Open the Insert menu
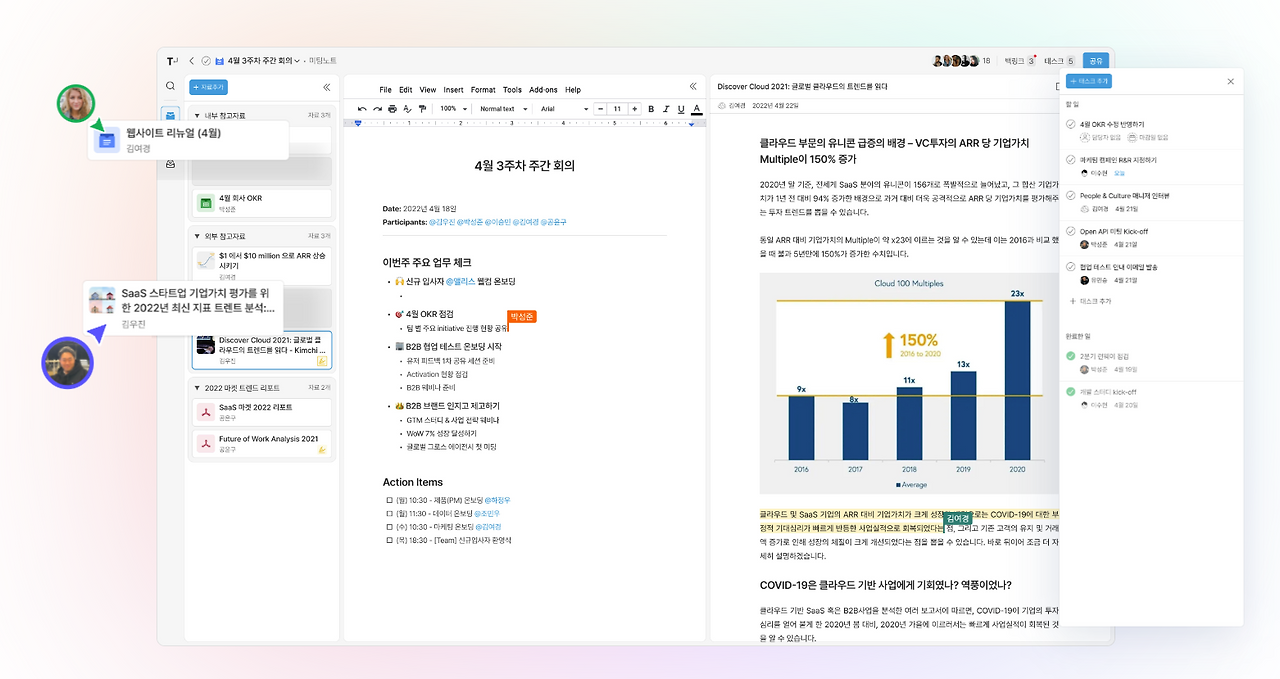 pyautogui.click(x=453, y=89)
